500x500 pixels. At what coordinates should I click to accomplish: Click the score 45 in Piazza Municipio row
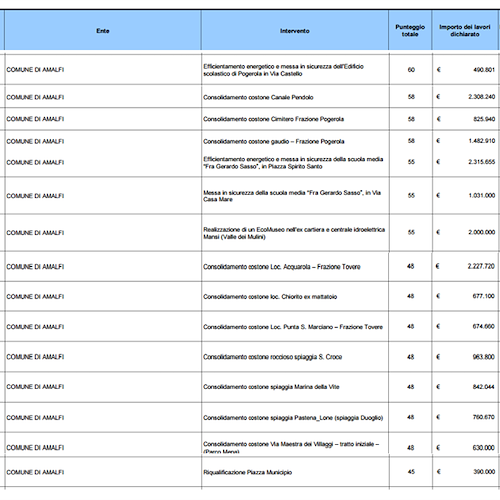point(411,472)
